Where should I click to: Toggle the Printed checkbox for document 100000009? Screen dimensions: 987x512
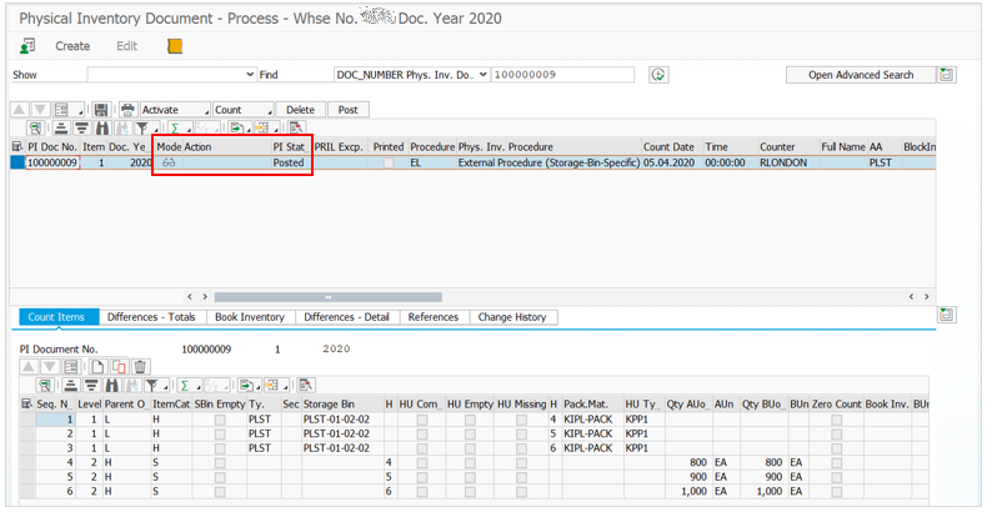(388, 163)
